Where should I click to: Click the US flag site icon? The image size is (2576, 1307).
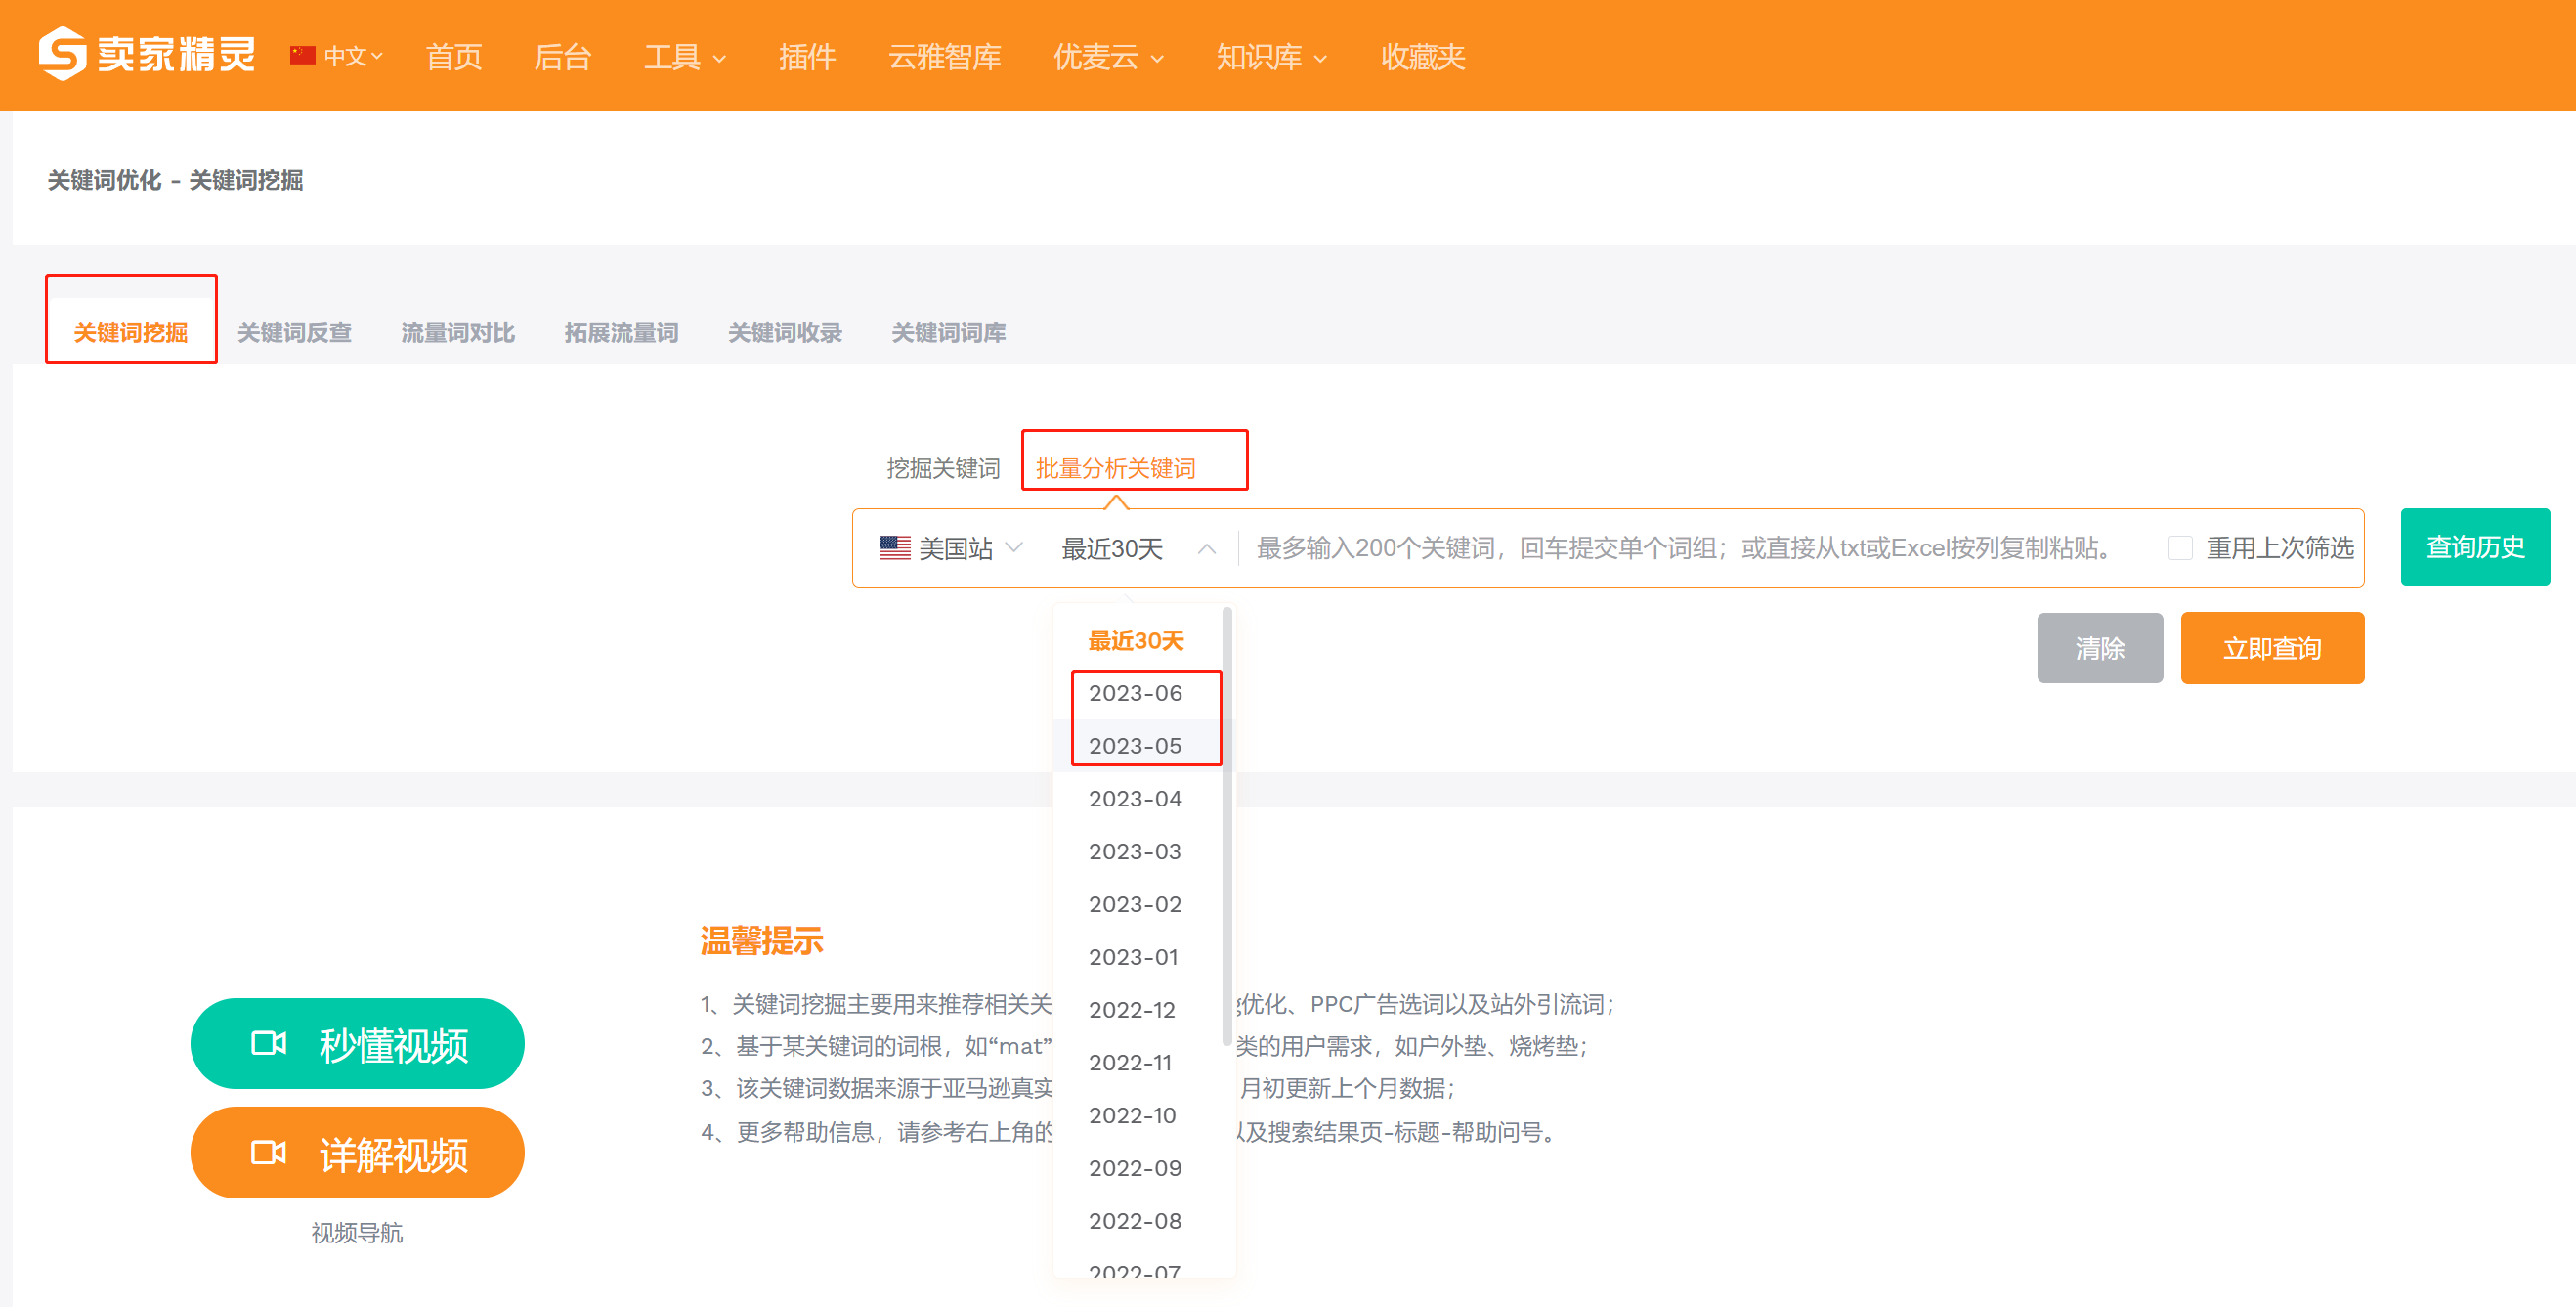point(894,548)
